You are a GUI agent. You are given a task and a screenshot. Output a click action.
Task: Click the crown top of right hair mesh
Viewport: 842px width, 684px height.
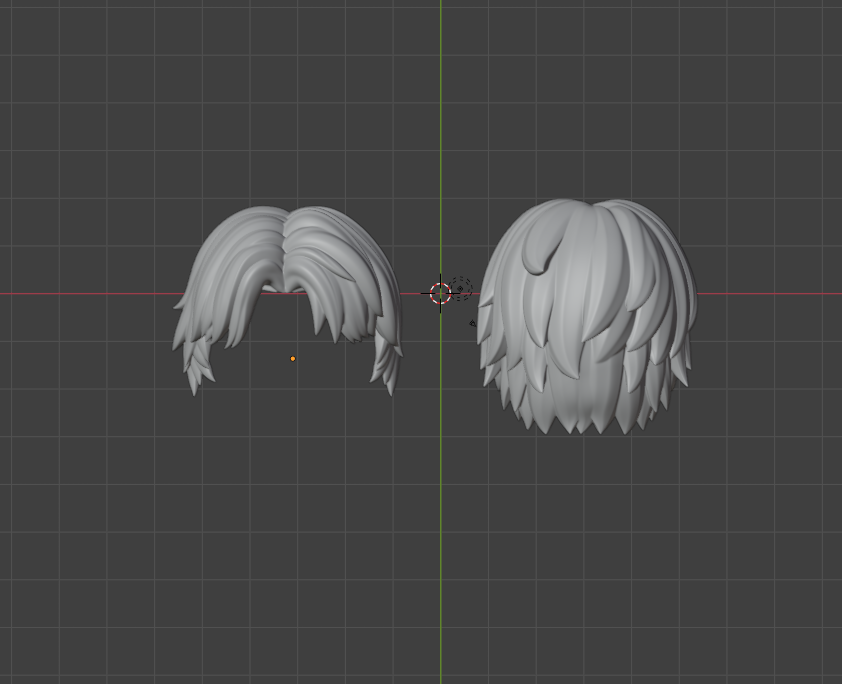[x=585, y=208]
